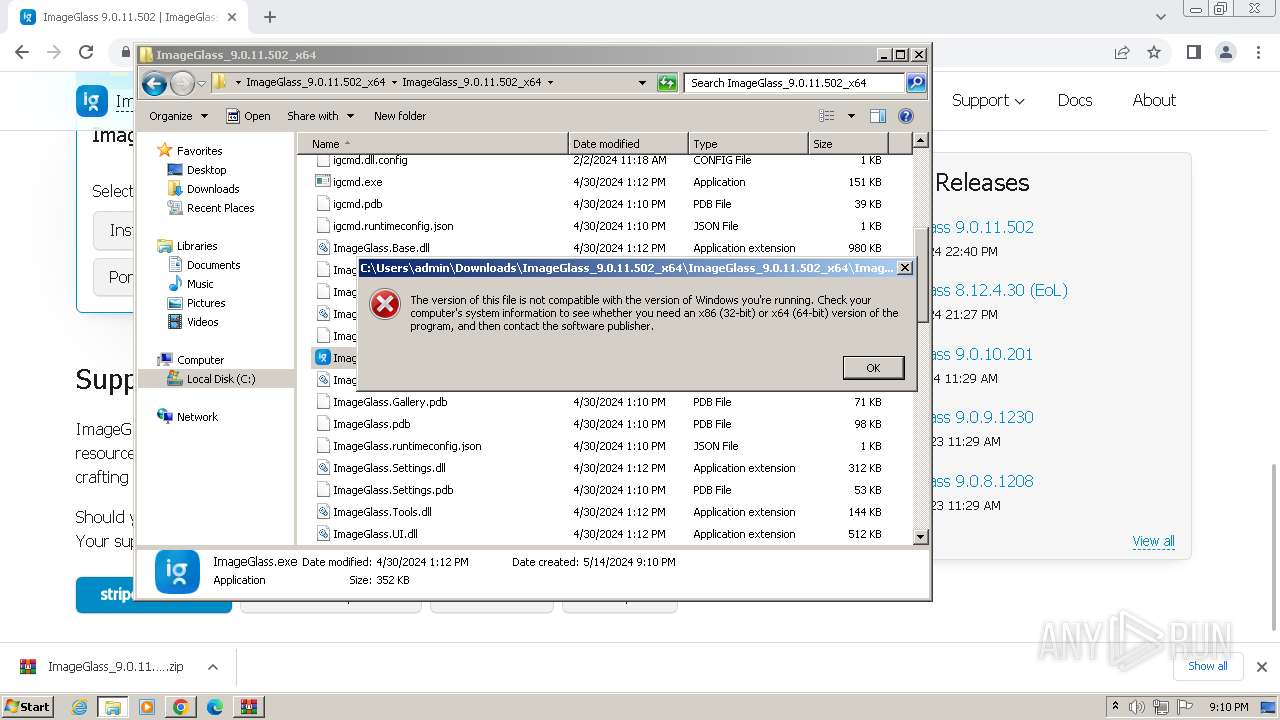Click the Explorer search box

click(x=795, y=83)
